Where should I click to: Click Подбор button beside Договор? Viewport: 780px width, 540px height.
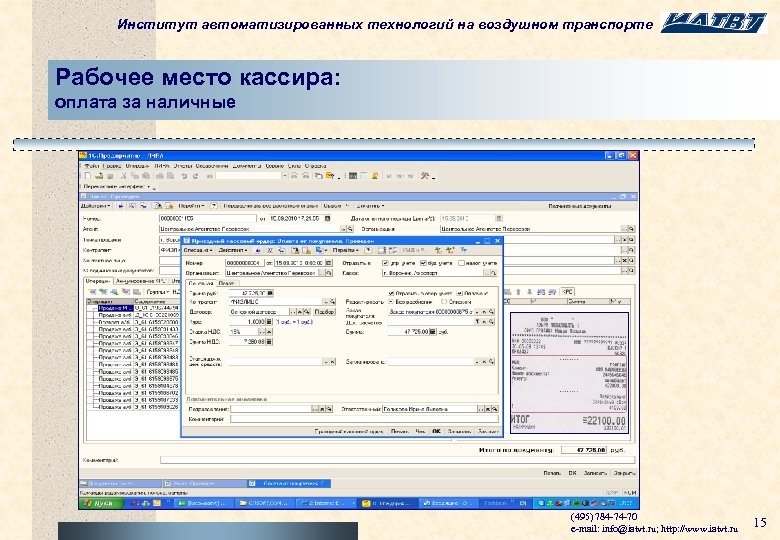(324, 312)
